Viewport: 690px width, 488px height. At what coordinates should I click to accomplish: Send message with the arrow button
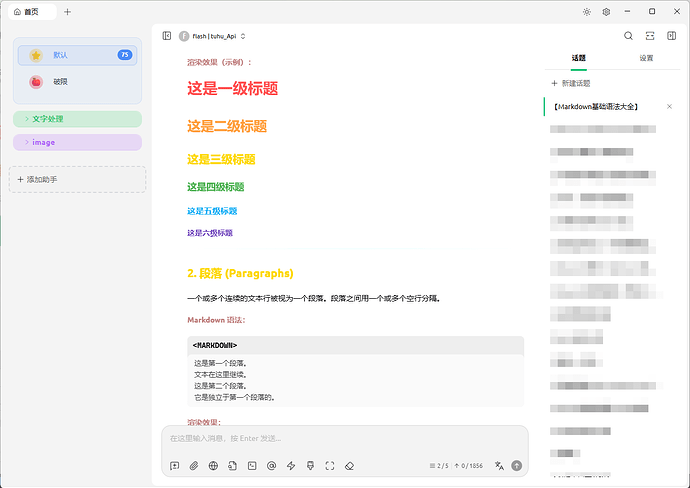(x=517, y=466)
